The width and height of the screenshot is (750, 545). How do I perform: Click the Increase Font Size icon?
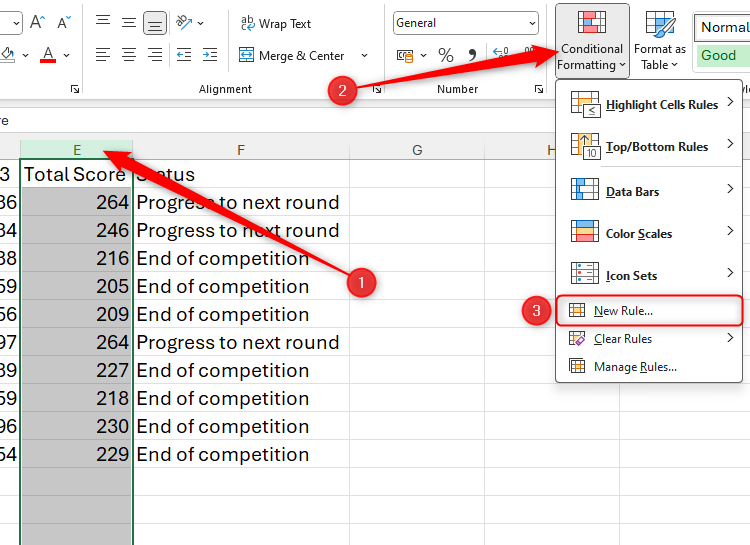pos(37,22)
